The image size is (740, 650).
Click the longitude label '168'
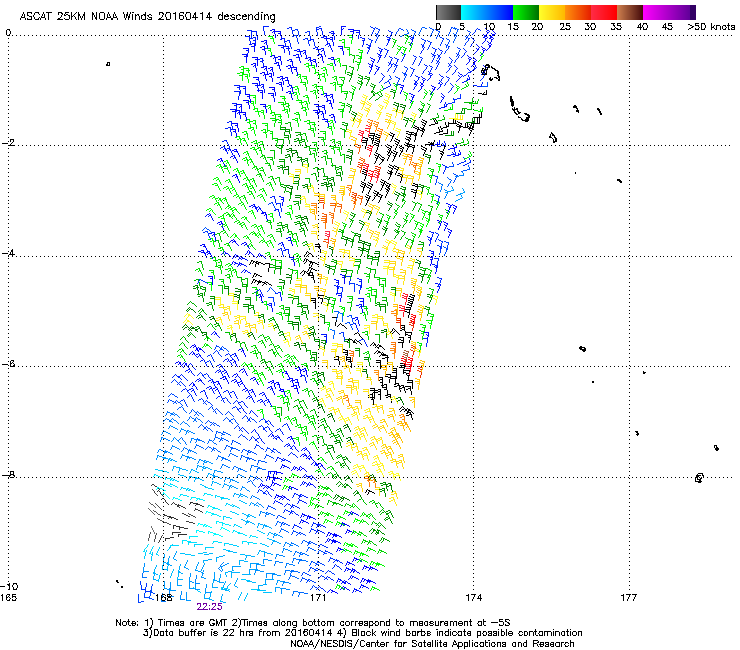[163, 598]
